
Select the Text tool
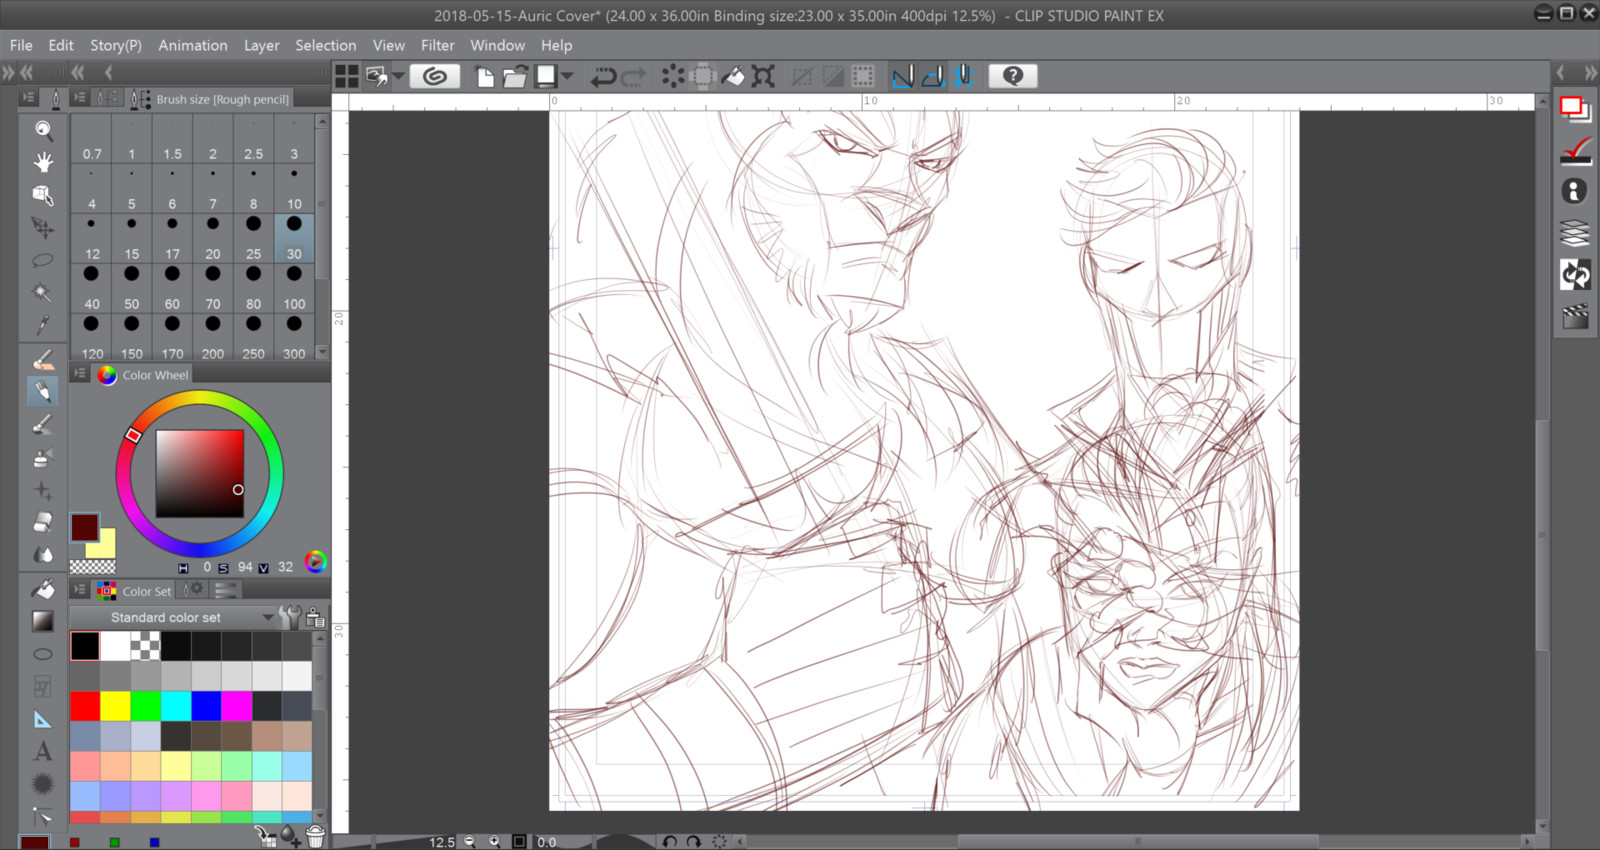point(43,751)
